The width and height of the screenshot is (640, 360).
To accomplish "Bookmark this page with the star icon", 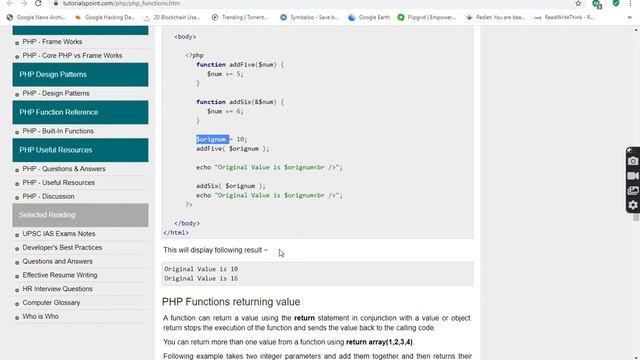I will [578, 3].
